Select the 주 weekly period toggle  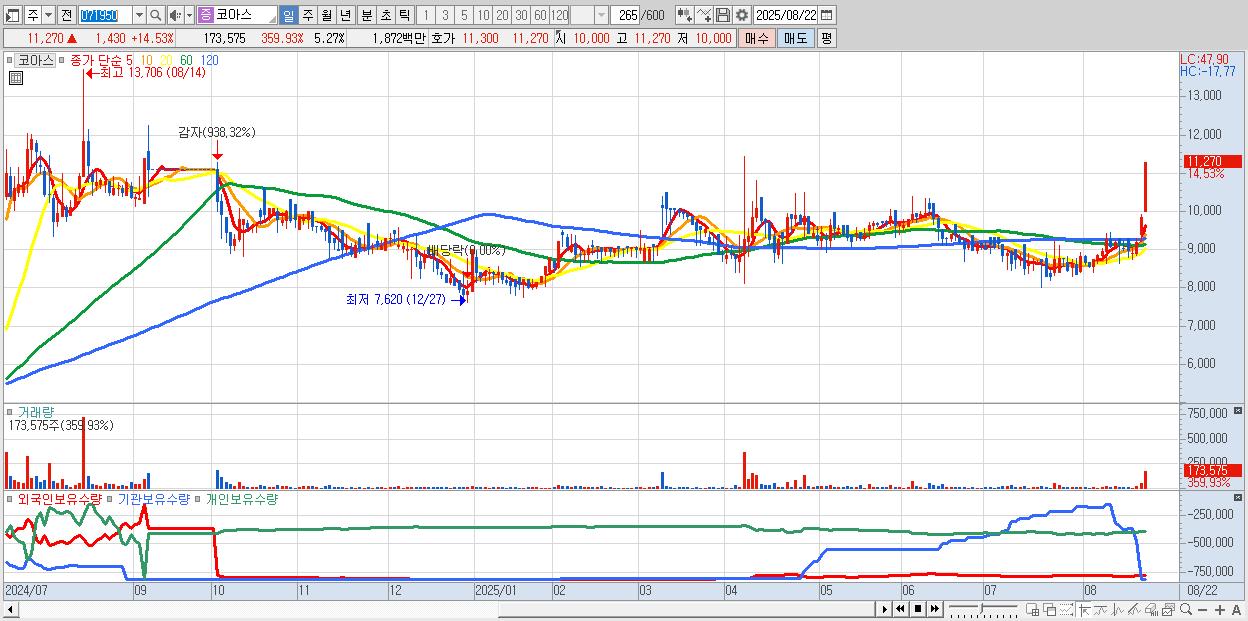pyautogui.click(x=307, y=15)
